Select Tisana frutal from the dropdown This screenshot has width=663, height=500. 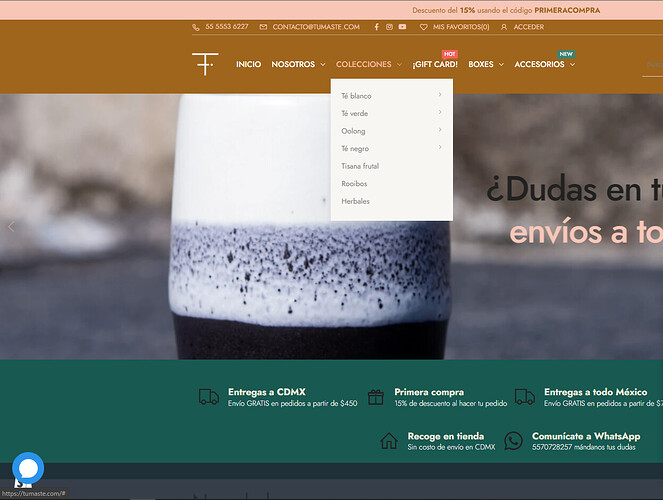coord(360,166)
